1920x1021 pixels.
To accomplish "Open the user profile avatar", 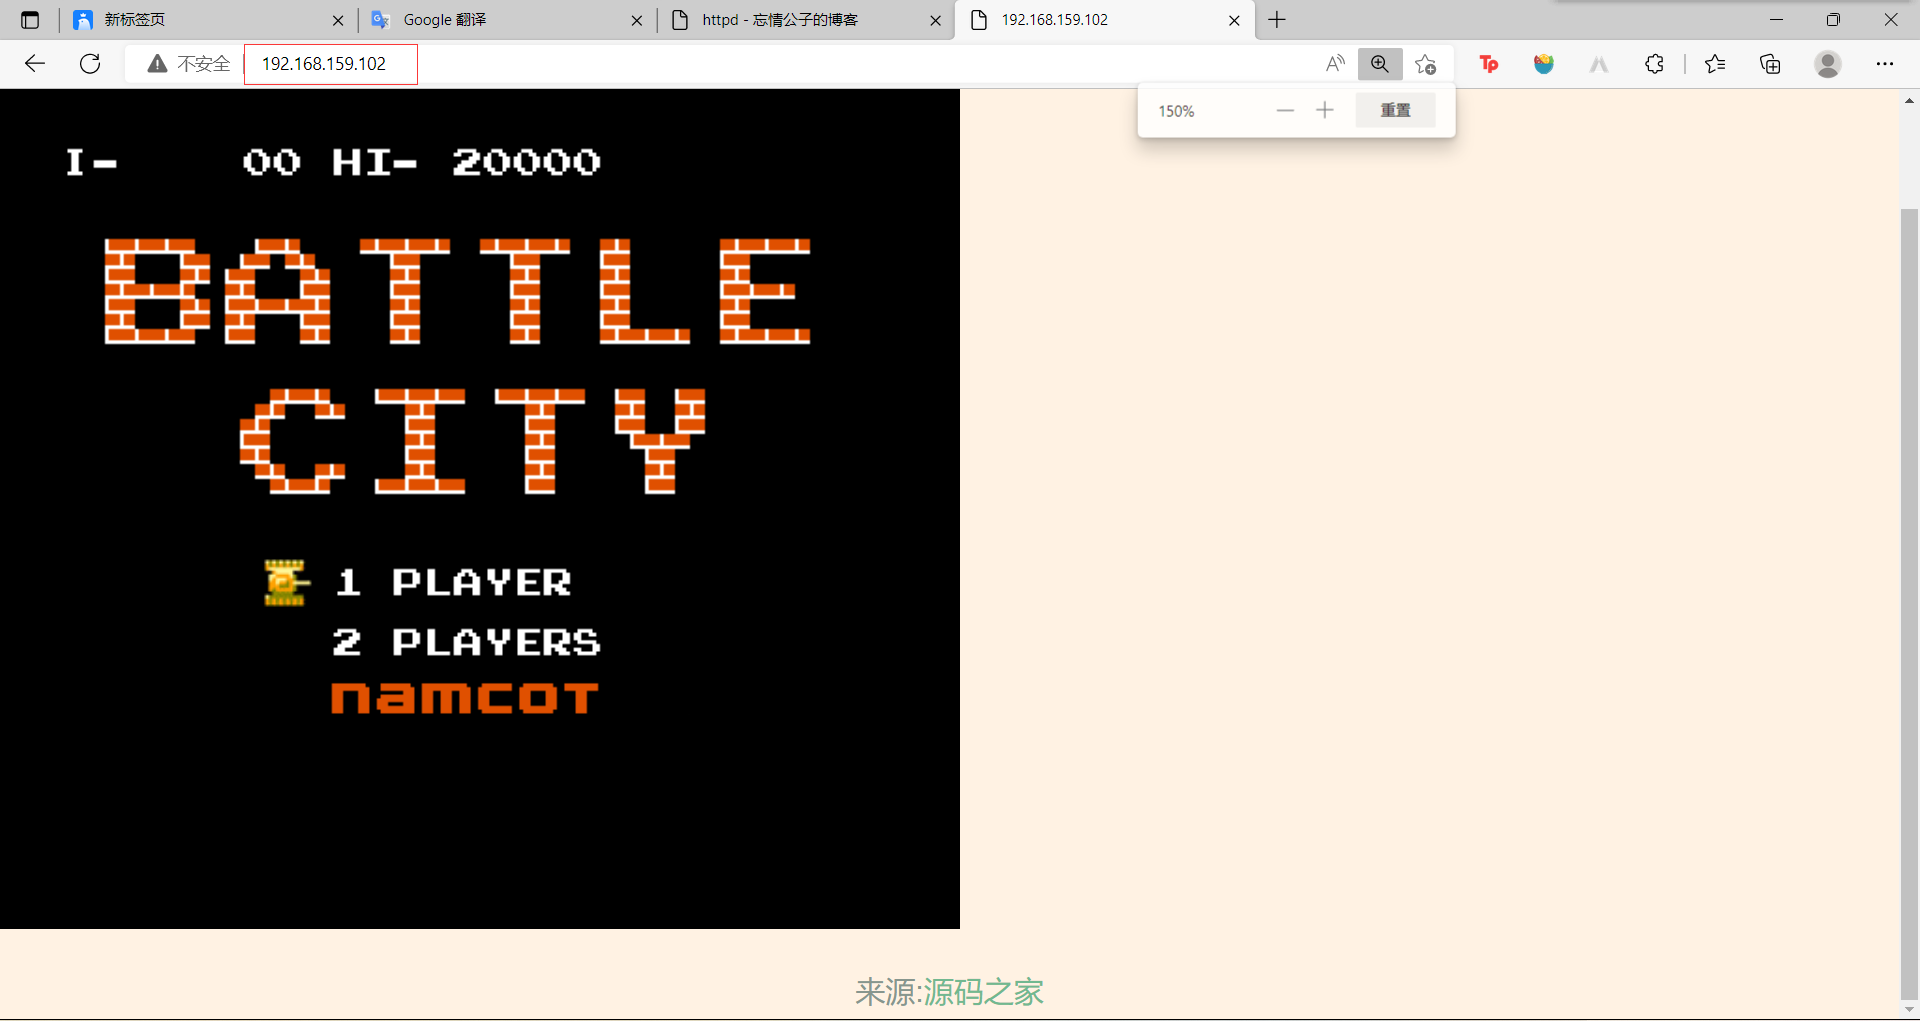I will tap(1828, 64).
